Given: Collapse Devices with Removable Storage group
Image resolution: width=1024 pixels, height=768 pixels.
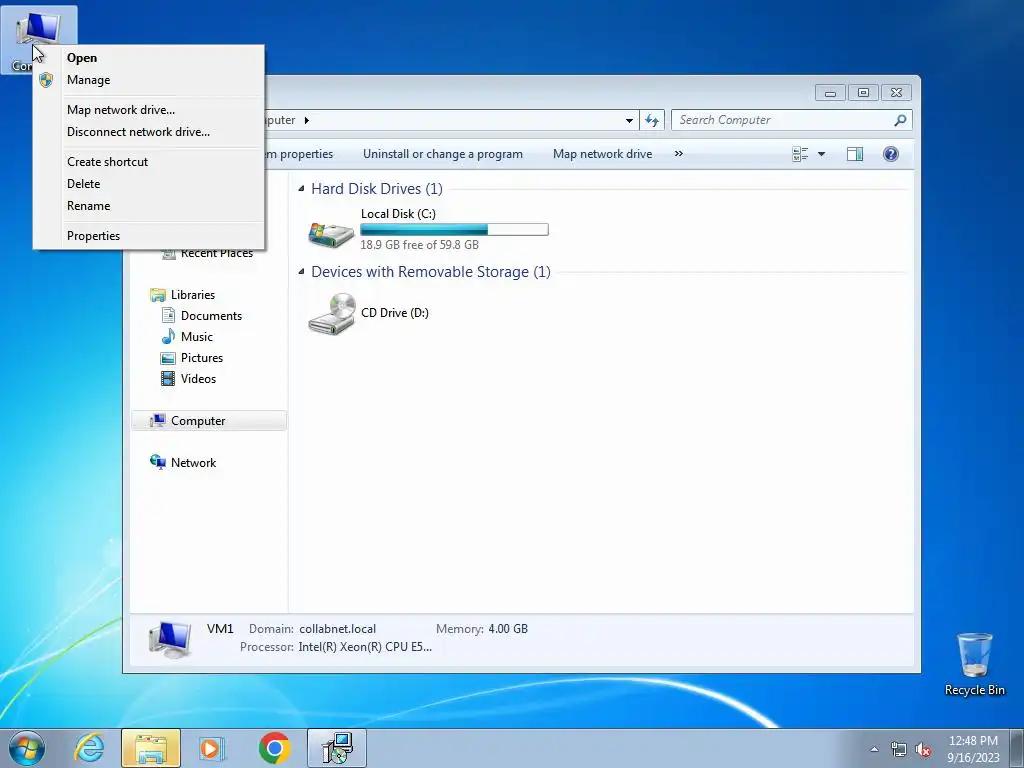Looking at the screenshot, I should coord(301,272).
